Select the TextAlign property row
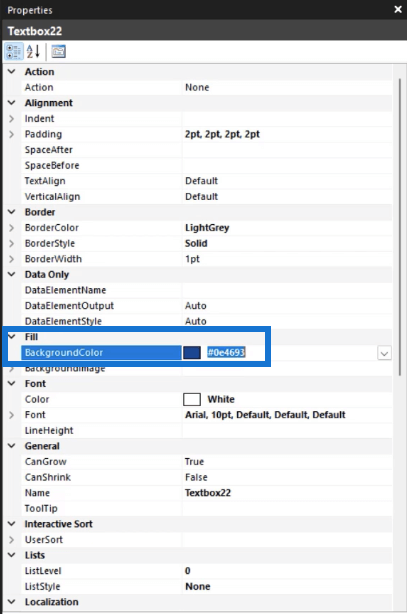This screenshot has height=614, width=407. pyautogui.click(x=206, y=181)
